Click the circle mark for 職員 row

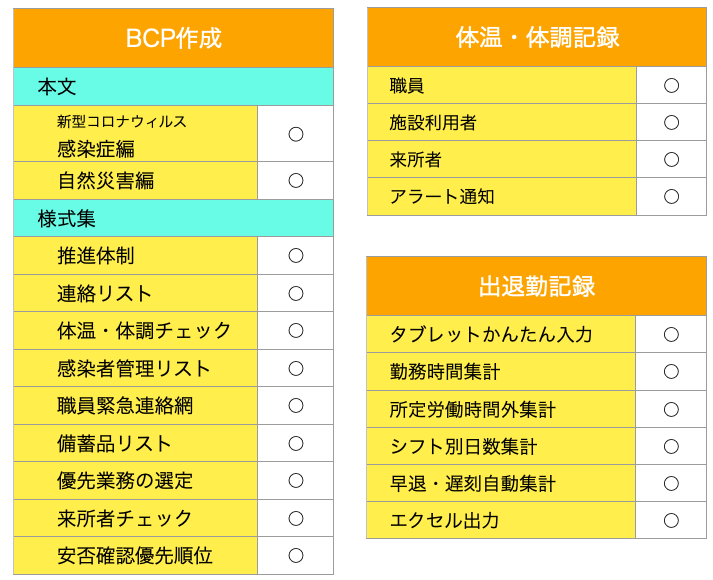[x=671, y=86]
